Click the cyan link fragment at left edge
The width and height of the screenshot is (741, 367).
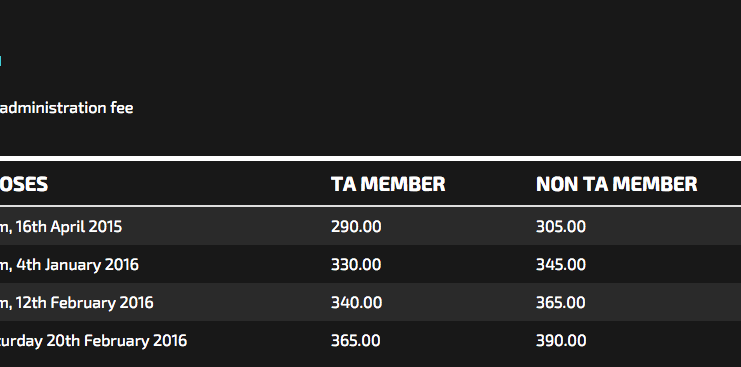[0, 61]
